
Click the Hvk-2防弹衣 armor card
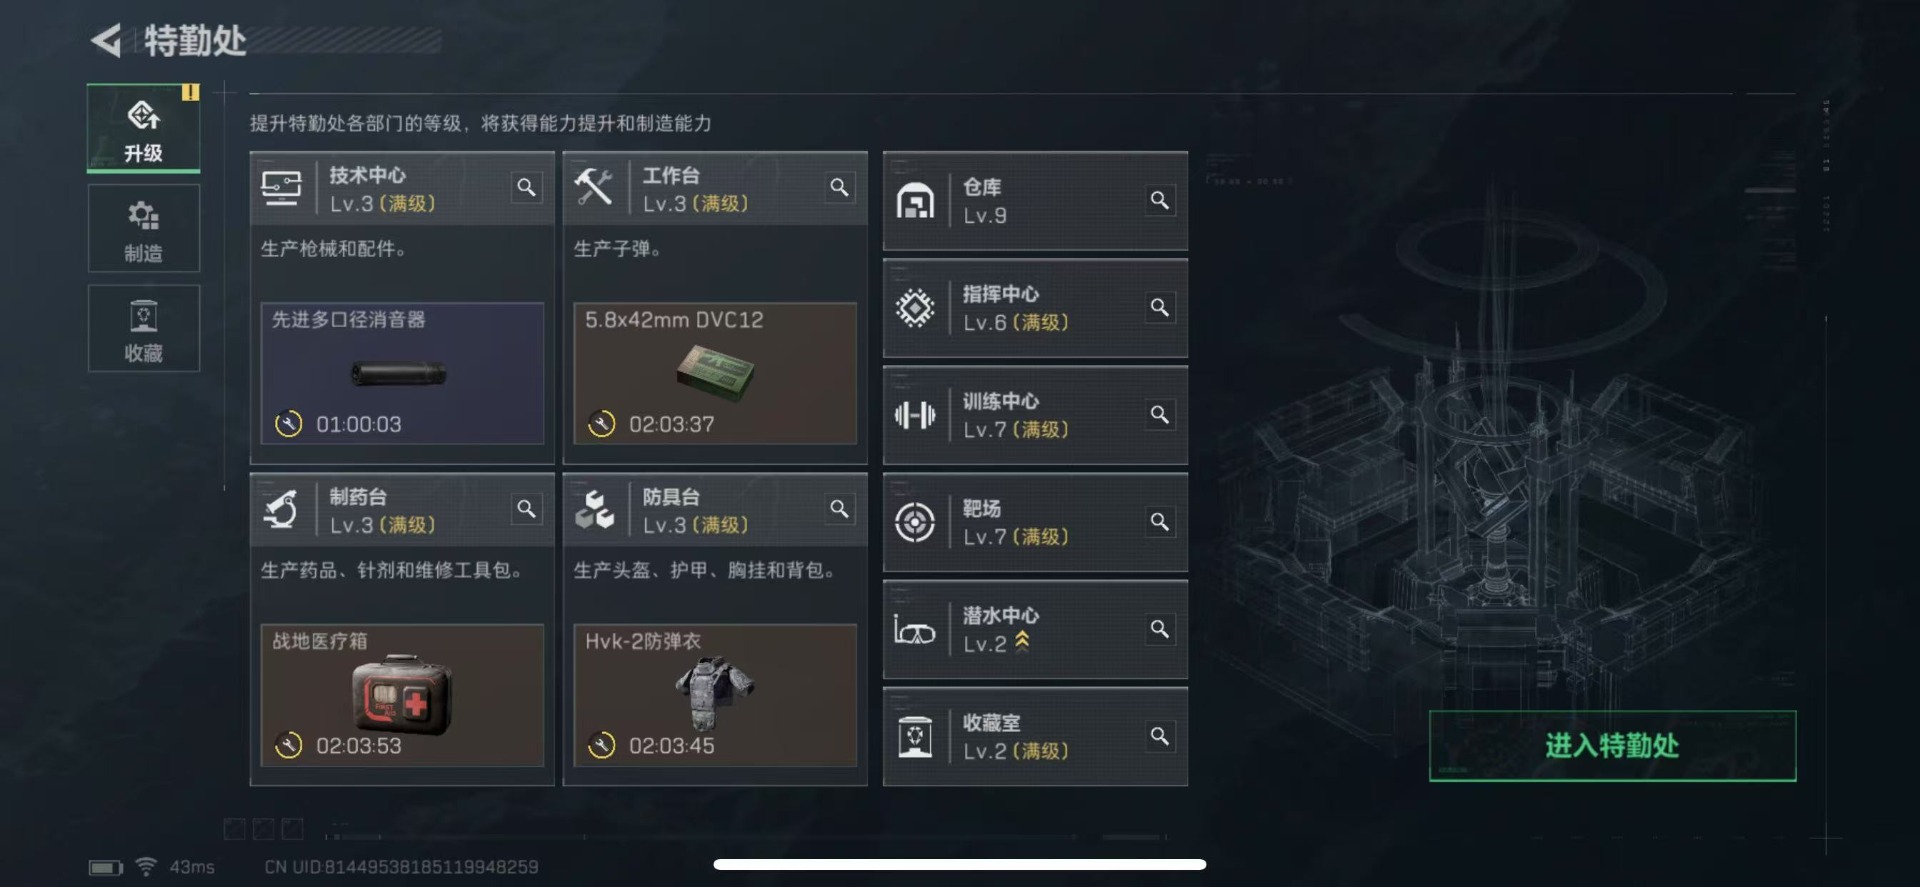(x=715, y=695)
